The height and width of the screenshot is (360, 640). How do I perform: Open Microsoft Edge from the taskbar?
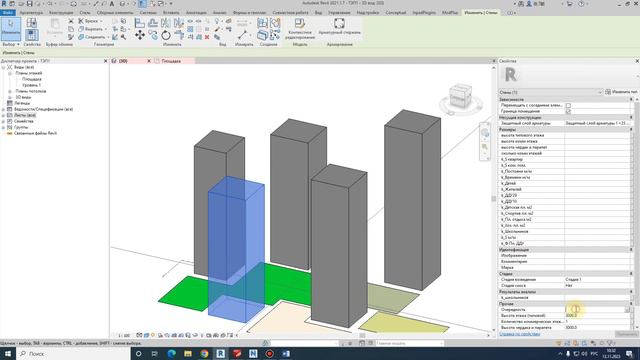point(171,353)
